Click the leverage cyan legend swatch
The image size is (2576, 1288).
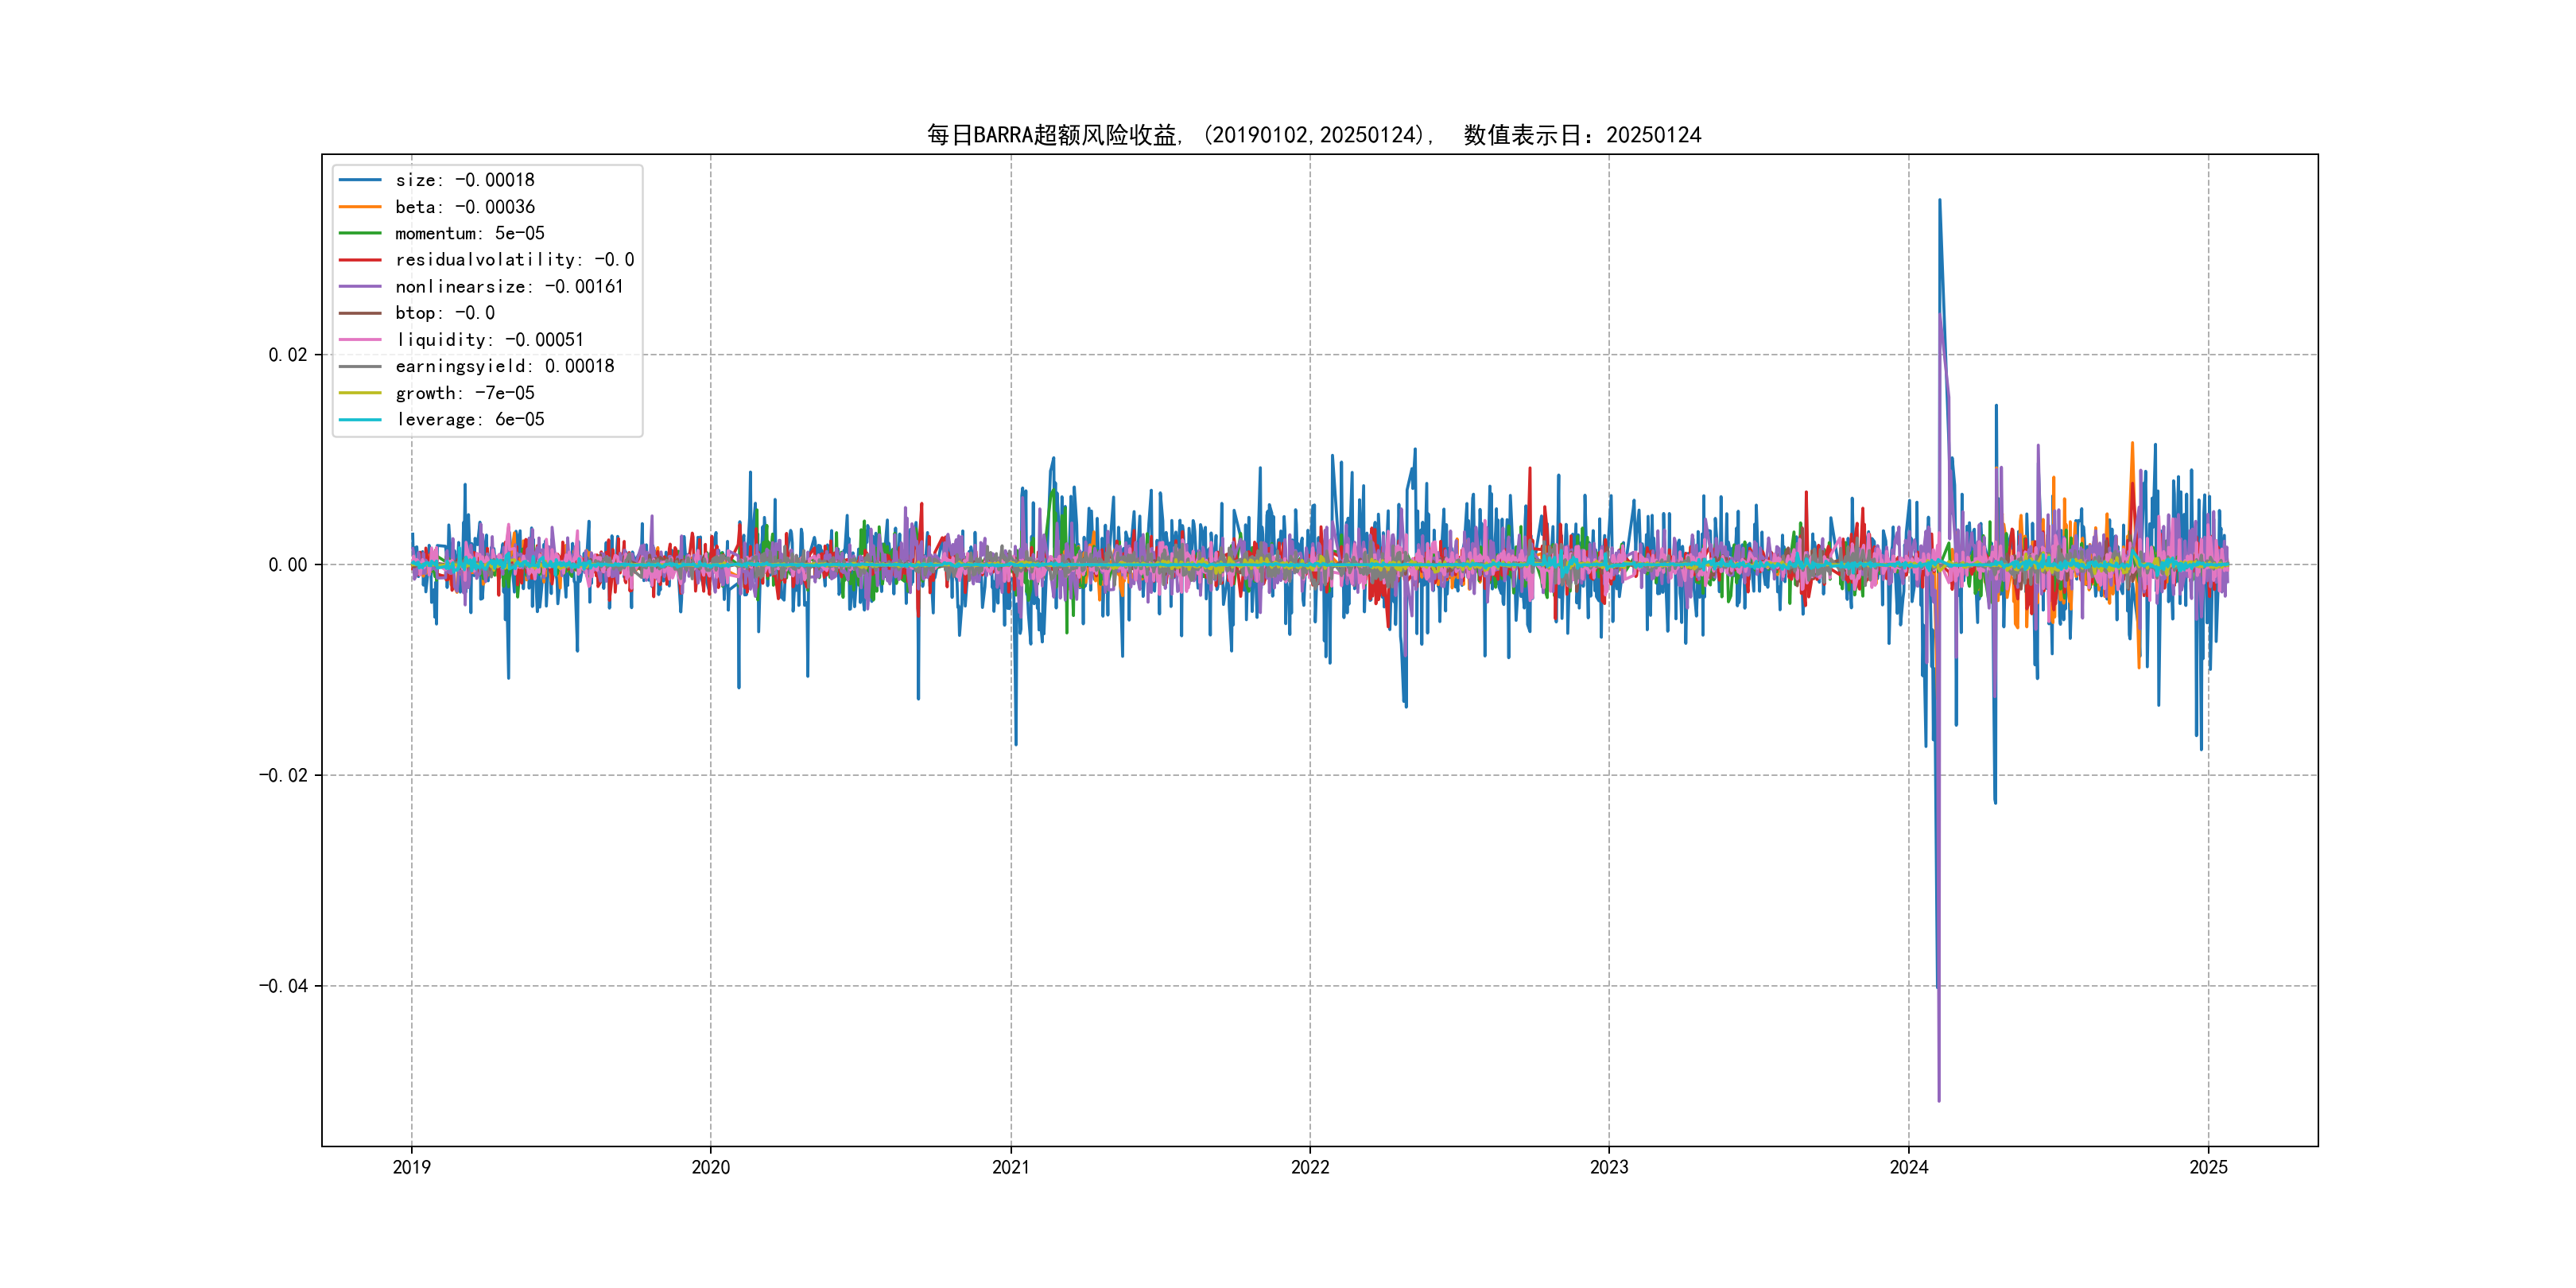tap(360, 420)
